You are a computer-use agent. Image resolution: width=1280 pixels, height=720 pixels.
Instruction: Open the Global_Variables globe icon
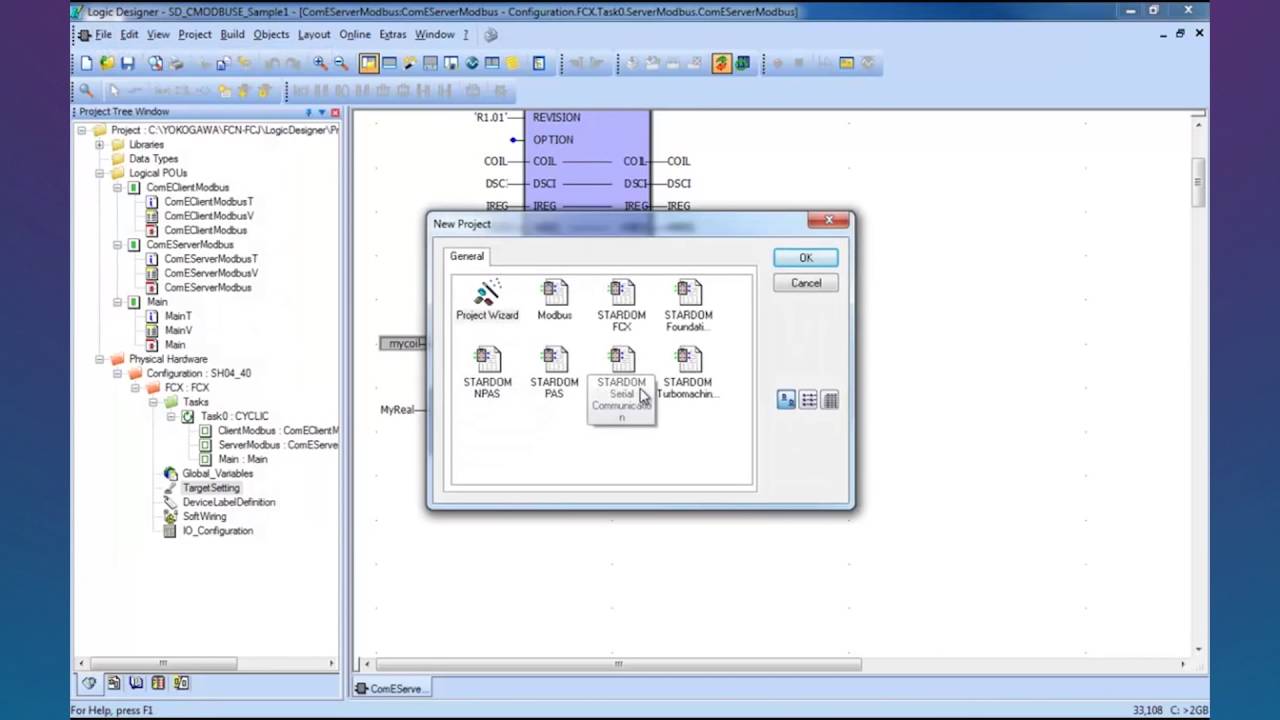pos(170,473)
